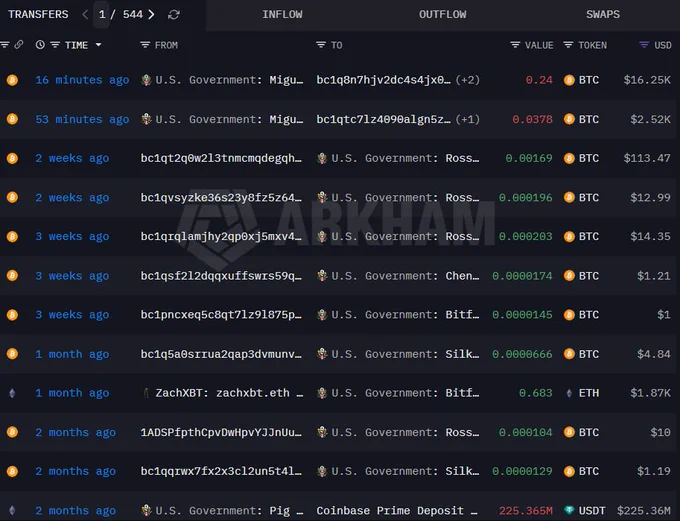Open sender bc1qrqlamjhy2qp0xj5mxv4
The image size is (680, 521).
tap(221, 236)
